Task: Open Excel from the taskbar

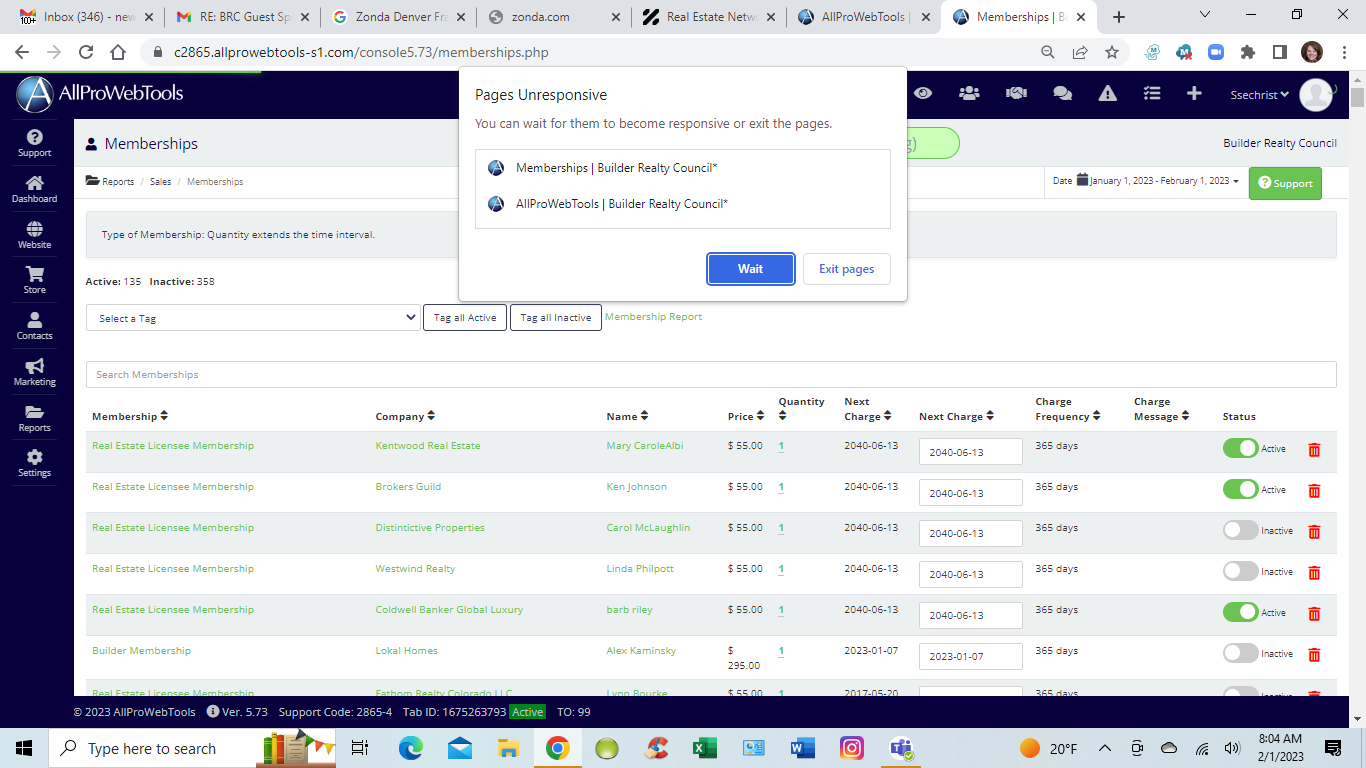Action: [x=705, y=748]
